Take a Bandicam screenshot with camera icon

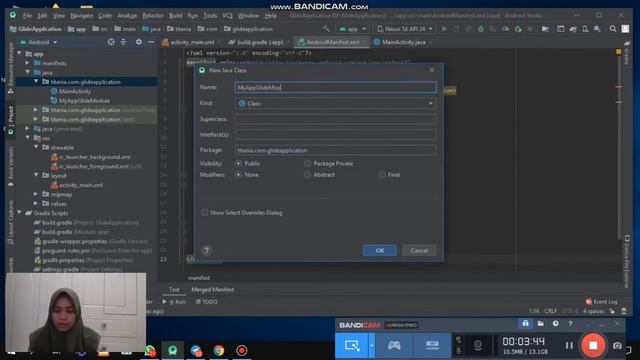[617, 345]
